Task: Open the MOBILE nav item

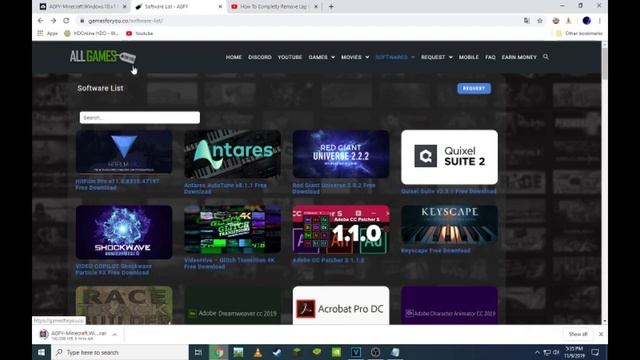Action: point(469,57)
